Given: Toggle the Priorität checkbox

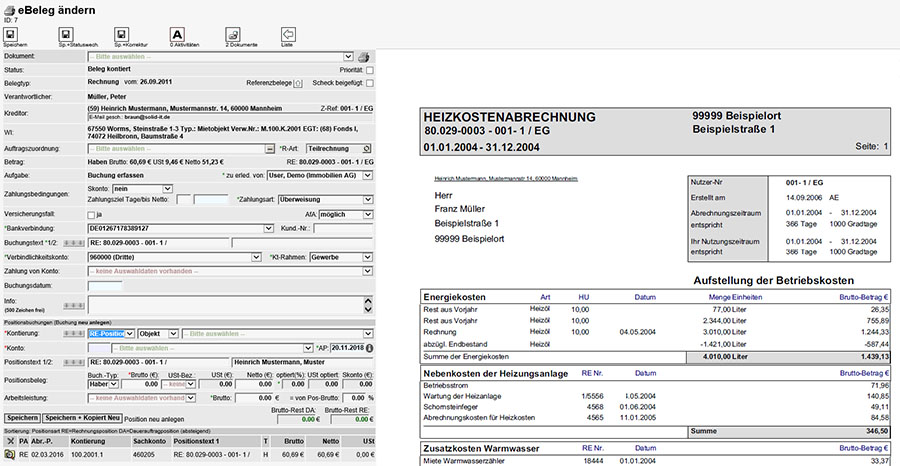Looking at the screenshot, I should [x=370, y=70].
